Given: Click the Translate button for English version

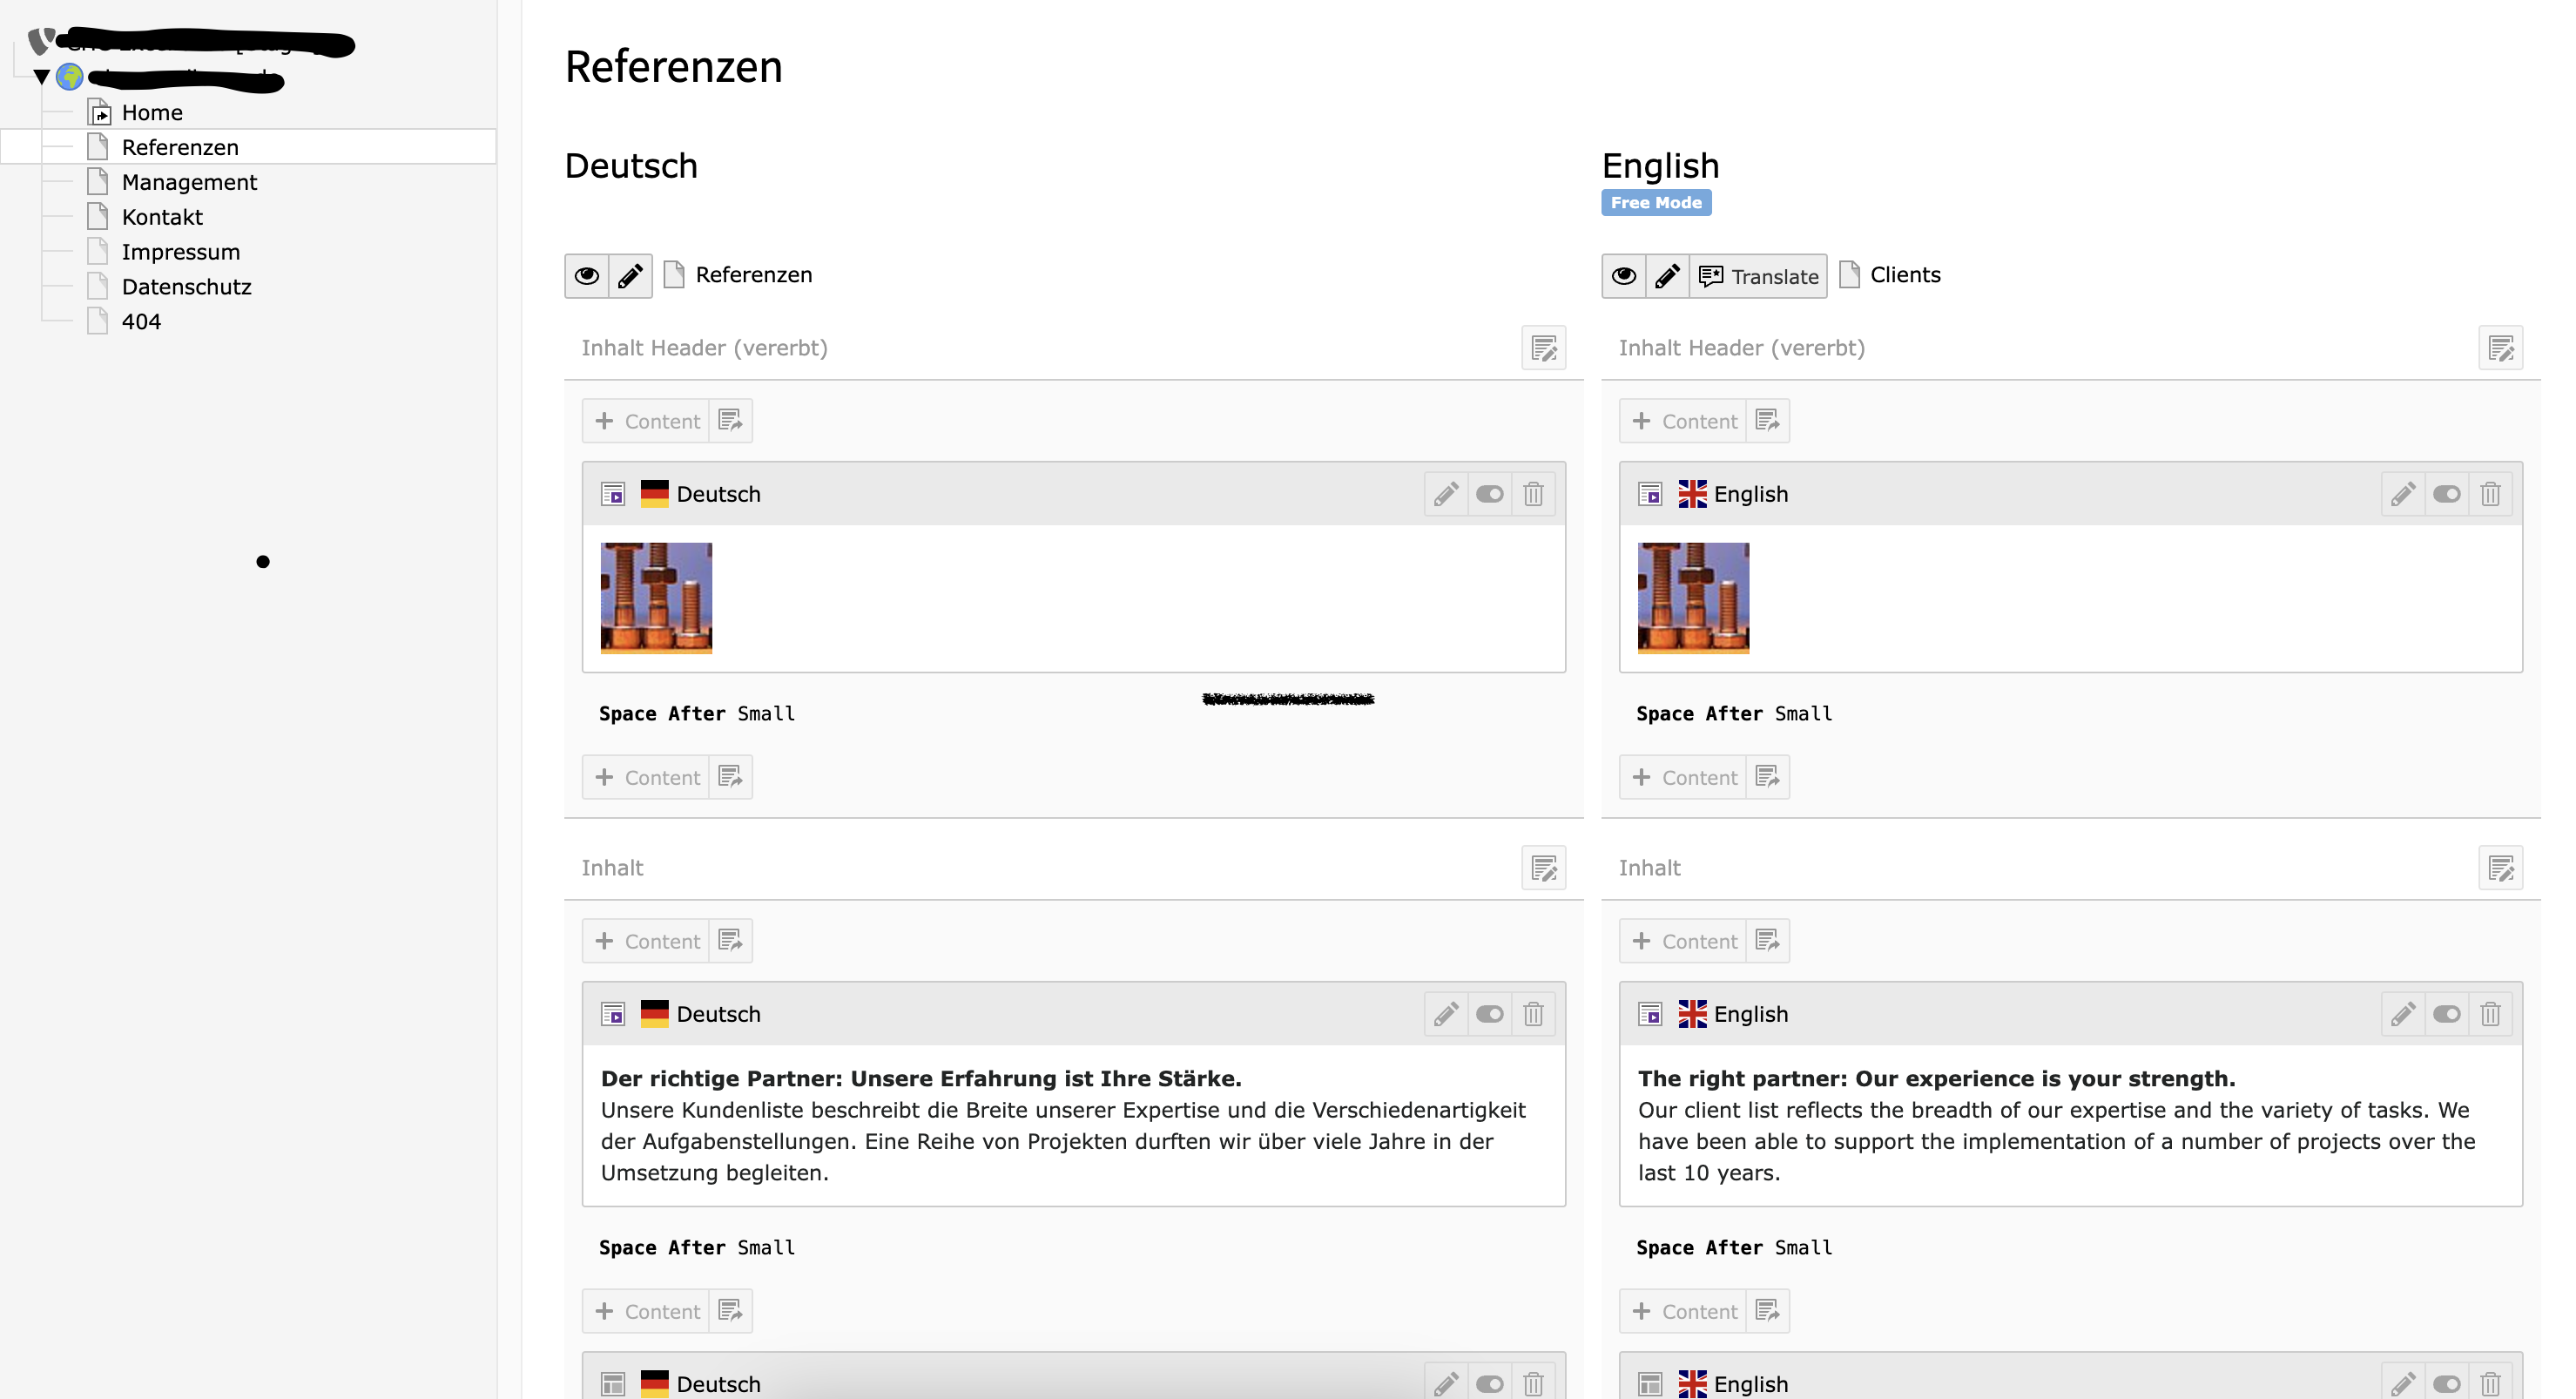Looking at the screenshot, I should pyautogui.click(x=1757, y=275).
